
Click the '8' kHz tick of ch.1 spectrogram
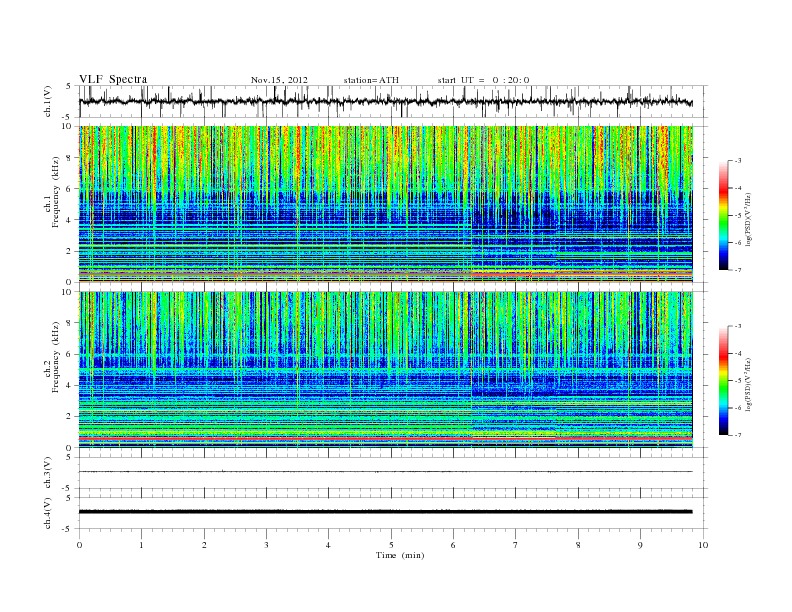point(70,158)
